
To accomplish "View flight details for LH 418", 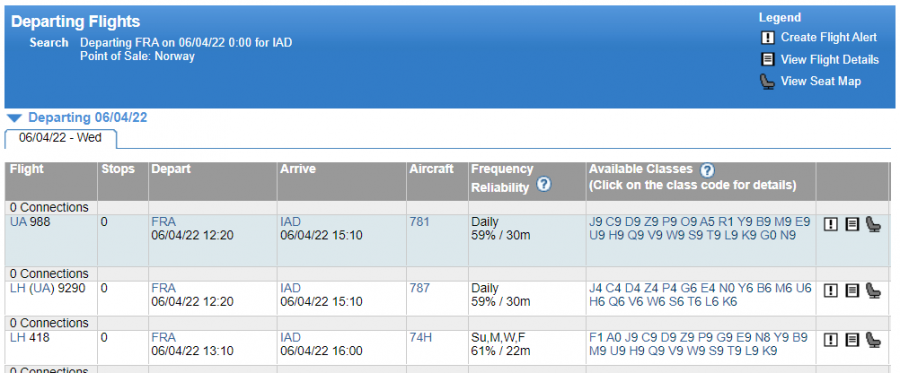I will pyautogui.click(x=852, y=340).
